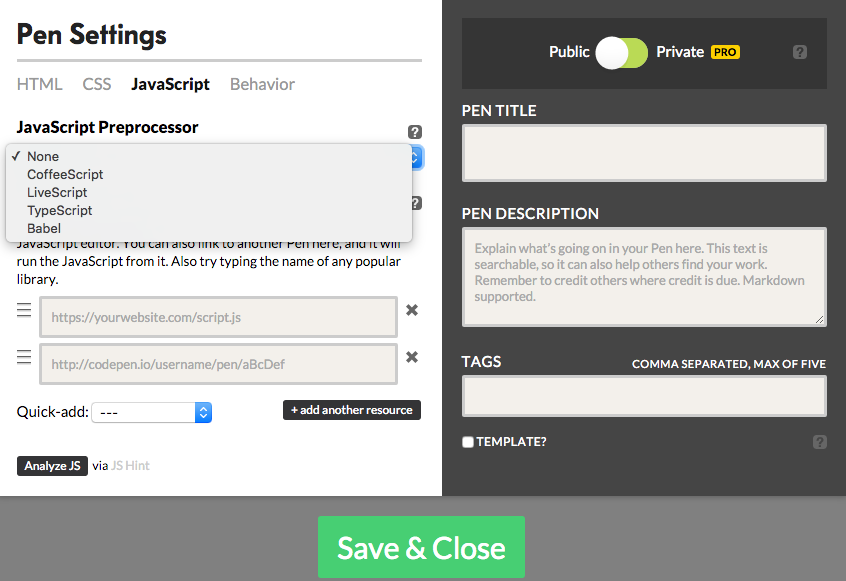Enable the Template checkbox
This screenshot has height=581, width=846.
(468, 442)
